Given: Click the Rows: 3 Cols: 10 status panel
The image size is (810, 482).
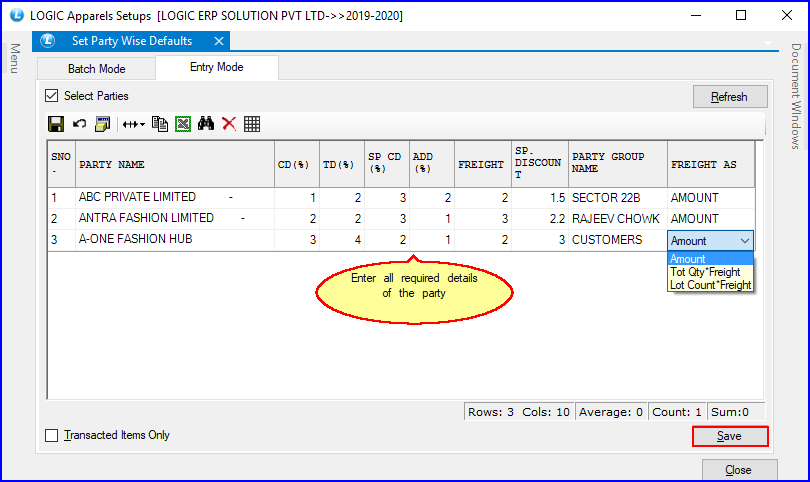Looking at the screenshot, I should [x=519, y=412].
